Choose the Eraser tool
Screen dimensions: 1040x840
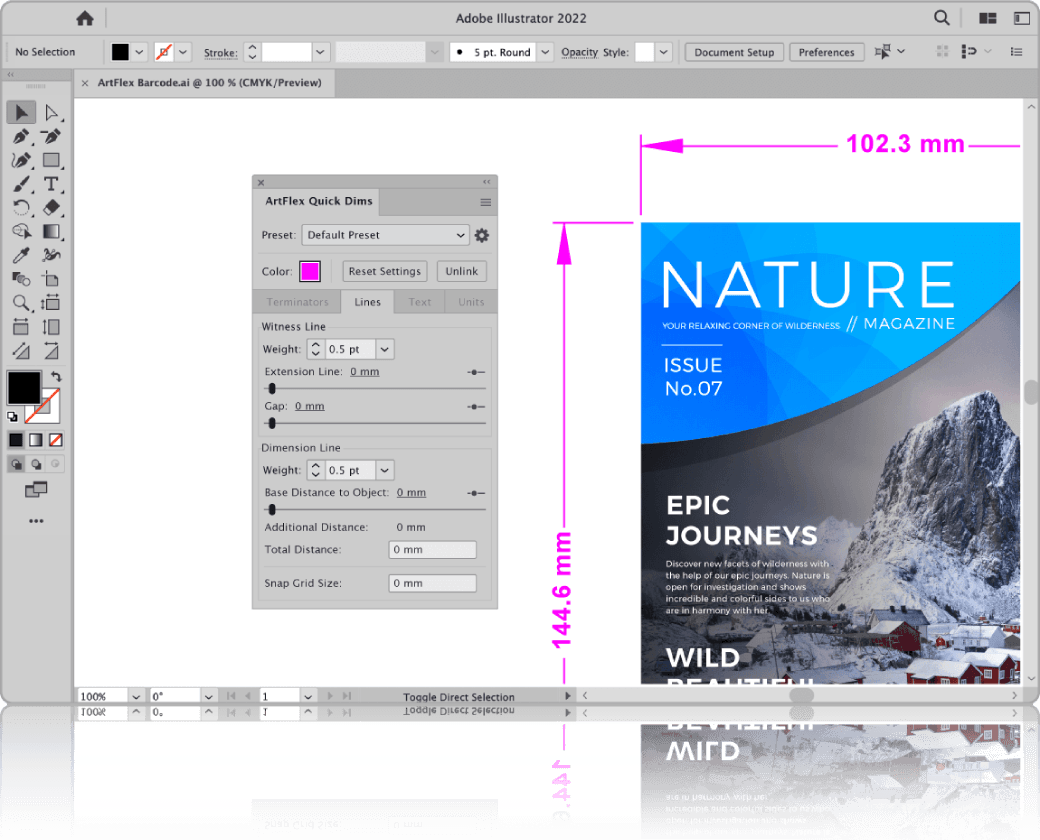52,208
